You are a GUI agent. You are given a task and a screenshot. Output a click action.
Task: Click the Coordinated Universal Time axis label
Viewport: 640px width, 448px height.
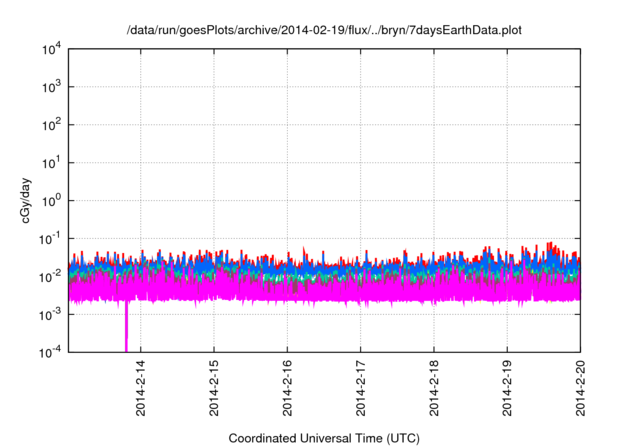tap(324, 438)
